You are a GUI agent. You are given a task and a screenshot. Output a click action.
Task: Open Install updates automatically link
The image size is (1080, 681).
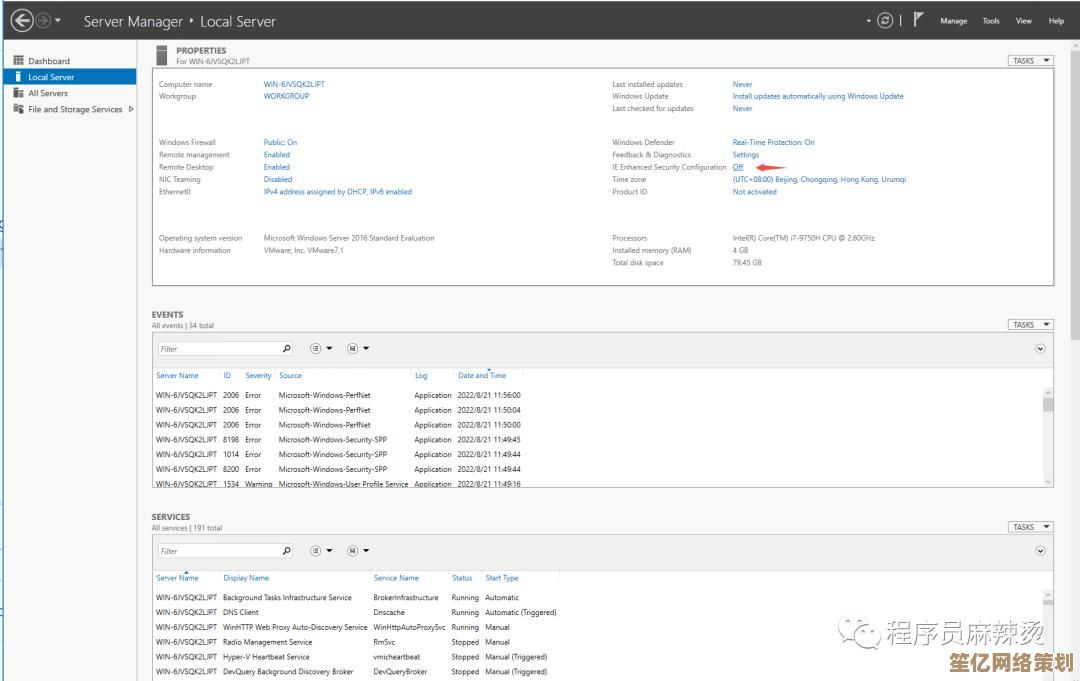tap(818, 96)
